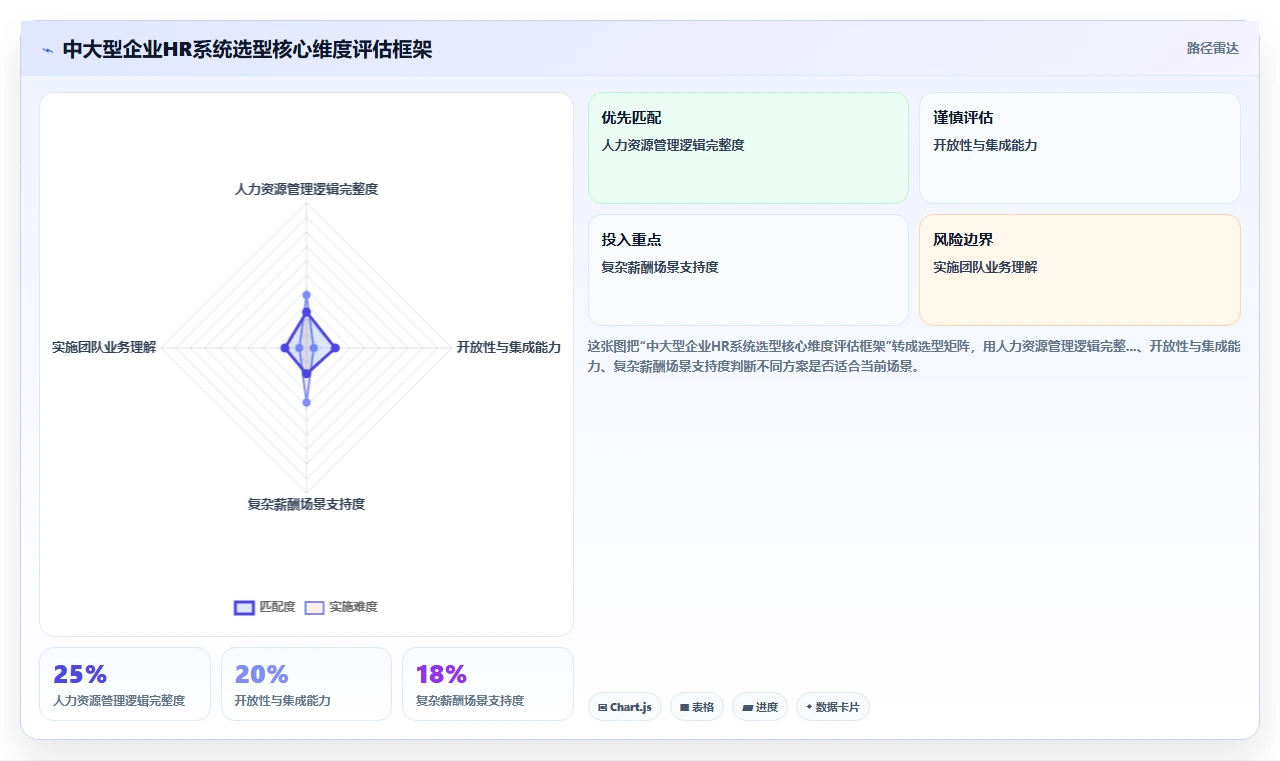The width and height of the screenshot is (1280, 761).
Task: Click the page title 中大型企业HR系统选型核心维度评估框架
Action: 247,49
